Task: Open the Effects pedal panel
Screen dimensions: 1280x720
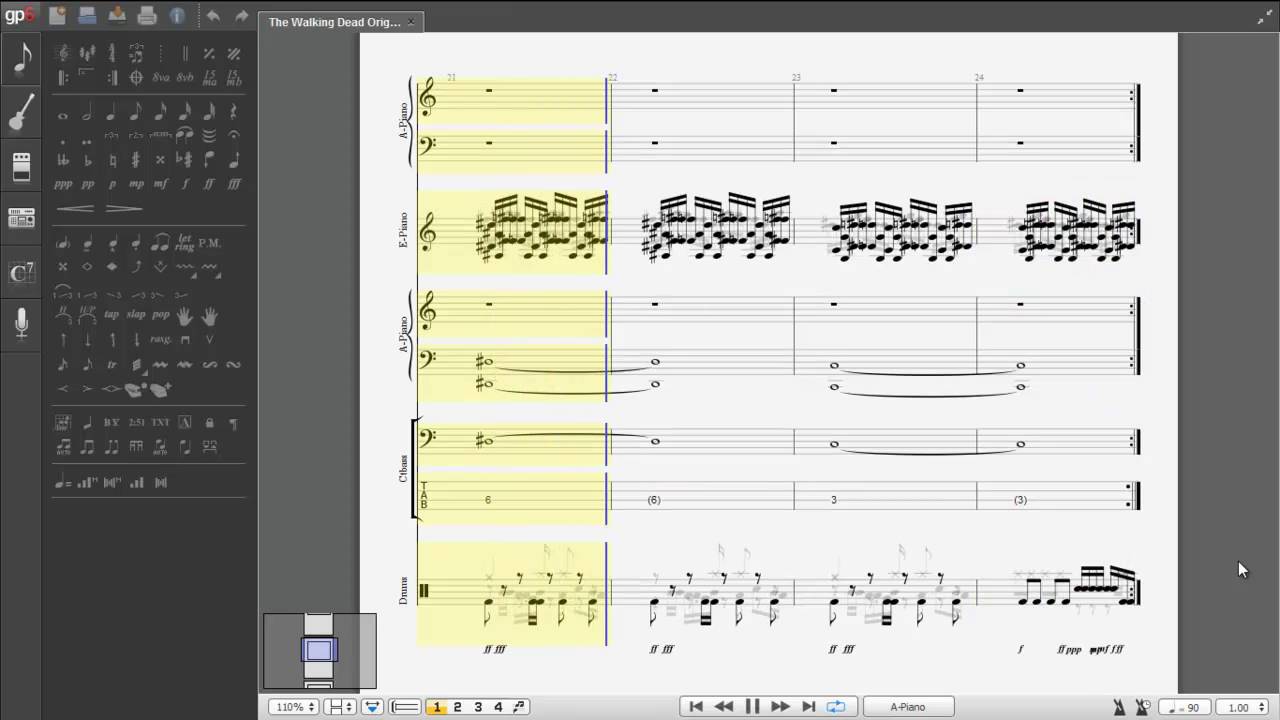Action: point(21,165)
